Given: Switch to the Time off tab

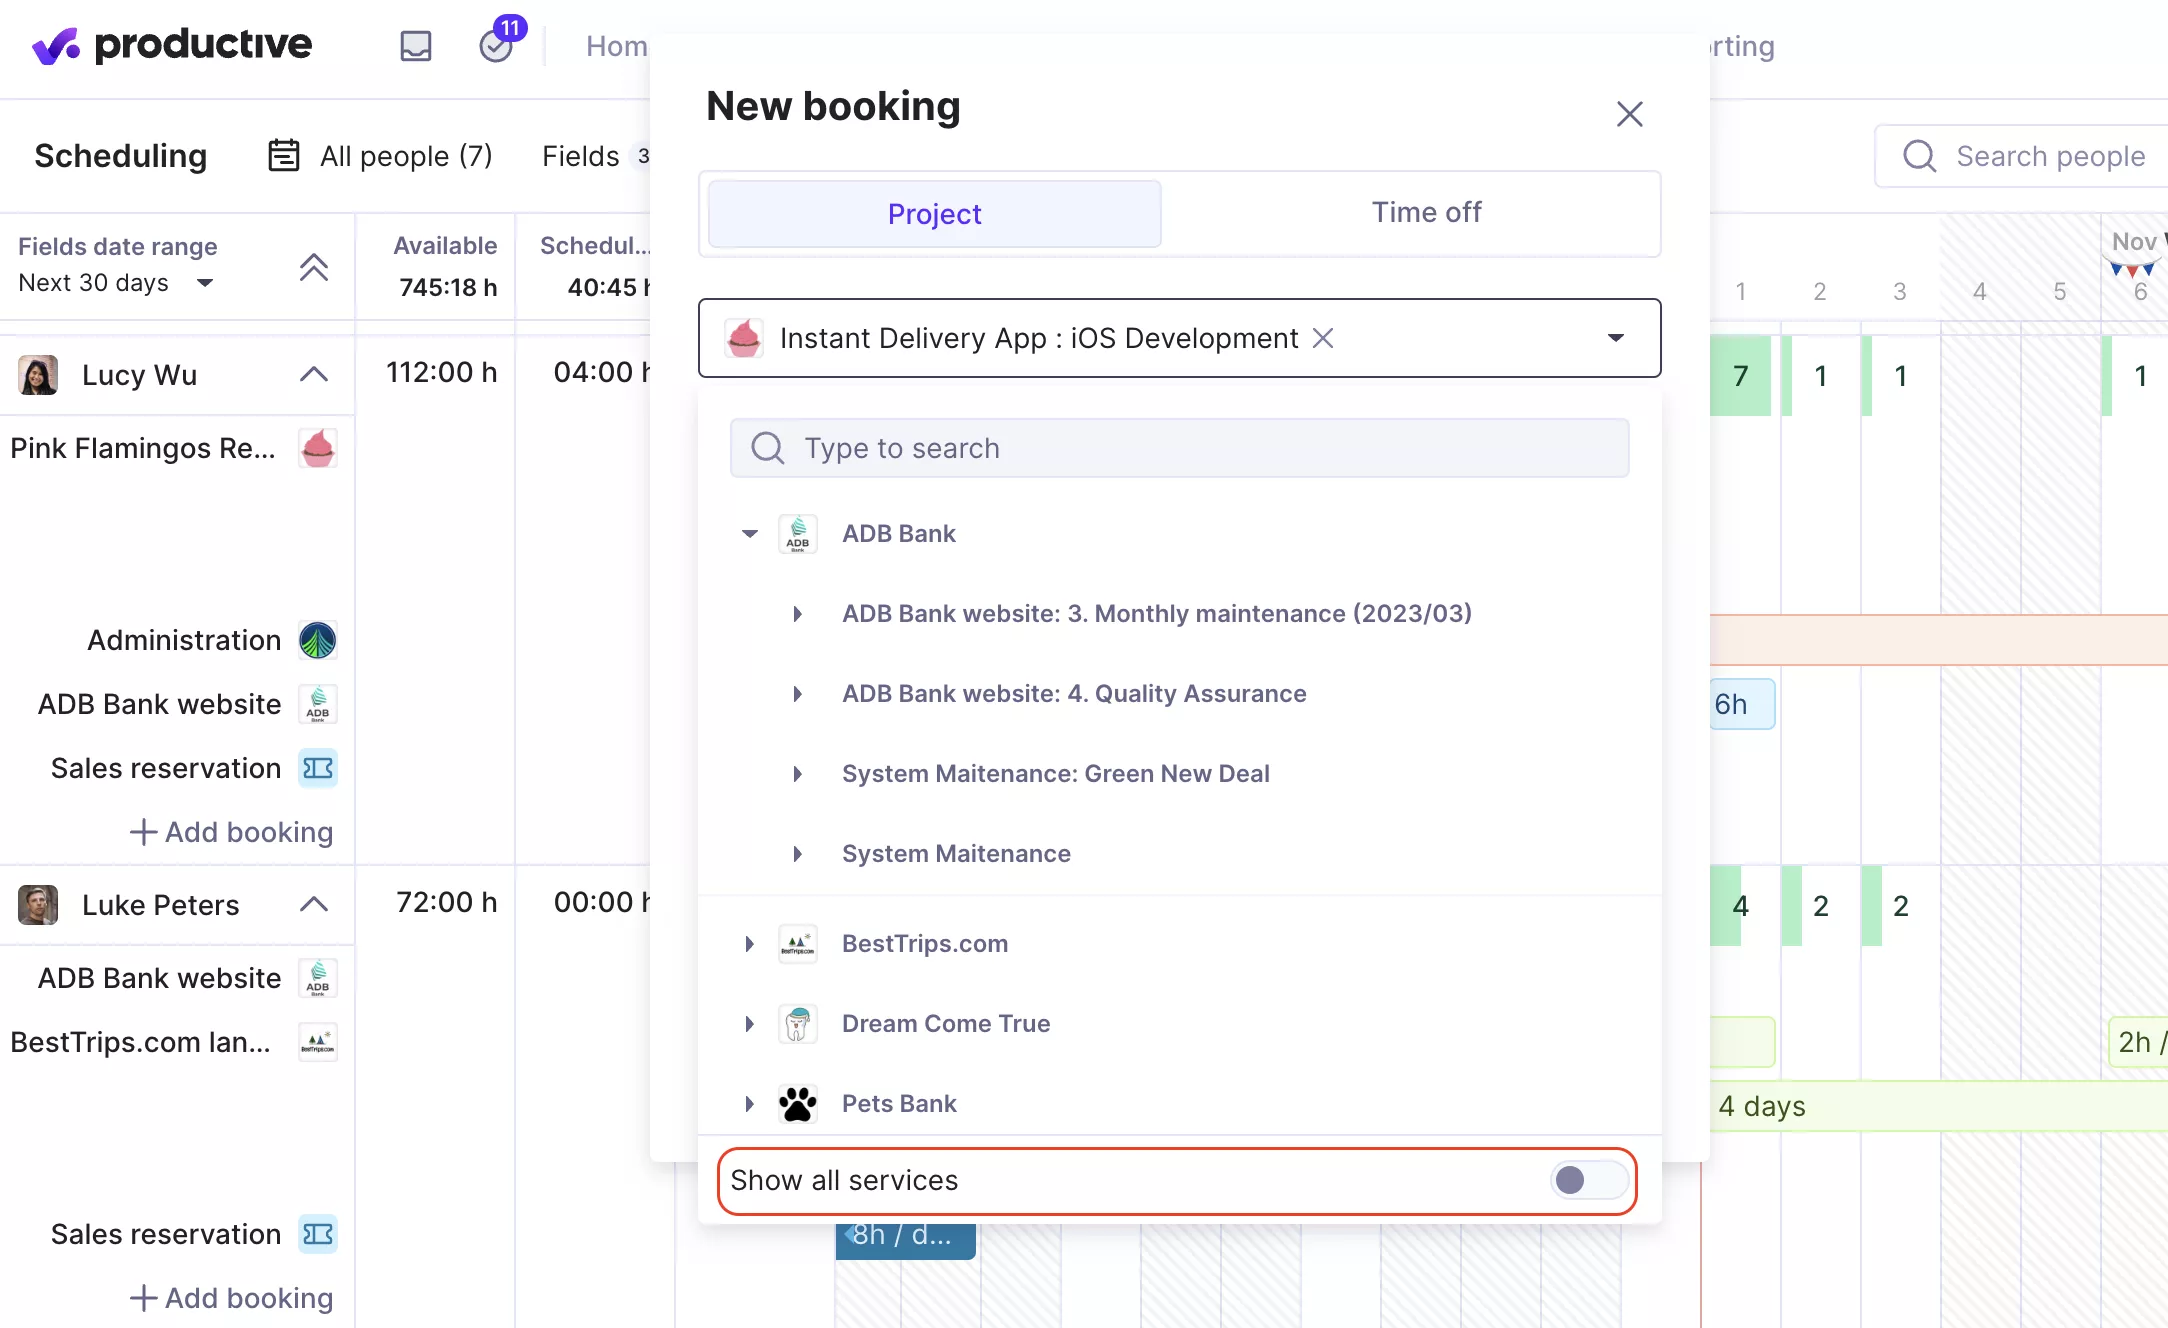Looking at the screenshot, I should tap(1426, 213).
